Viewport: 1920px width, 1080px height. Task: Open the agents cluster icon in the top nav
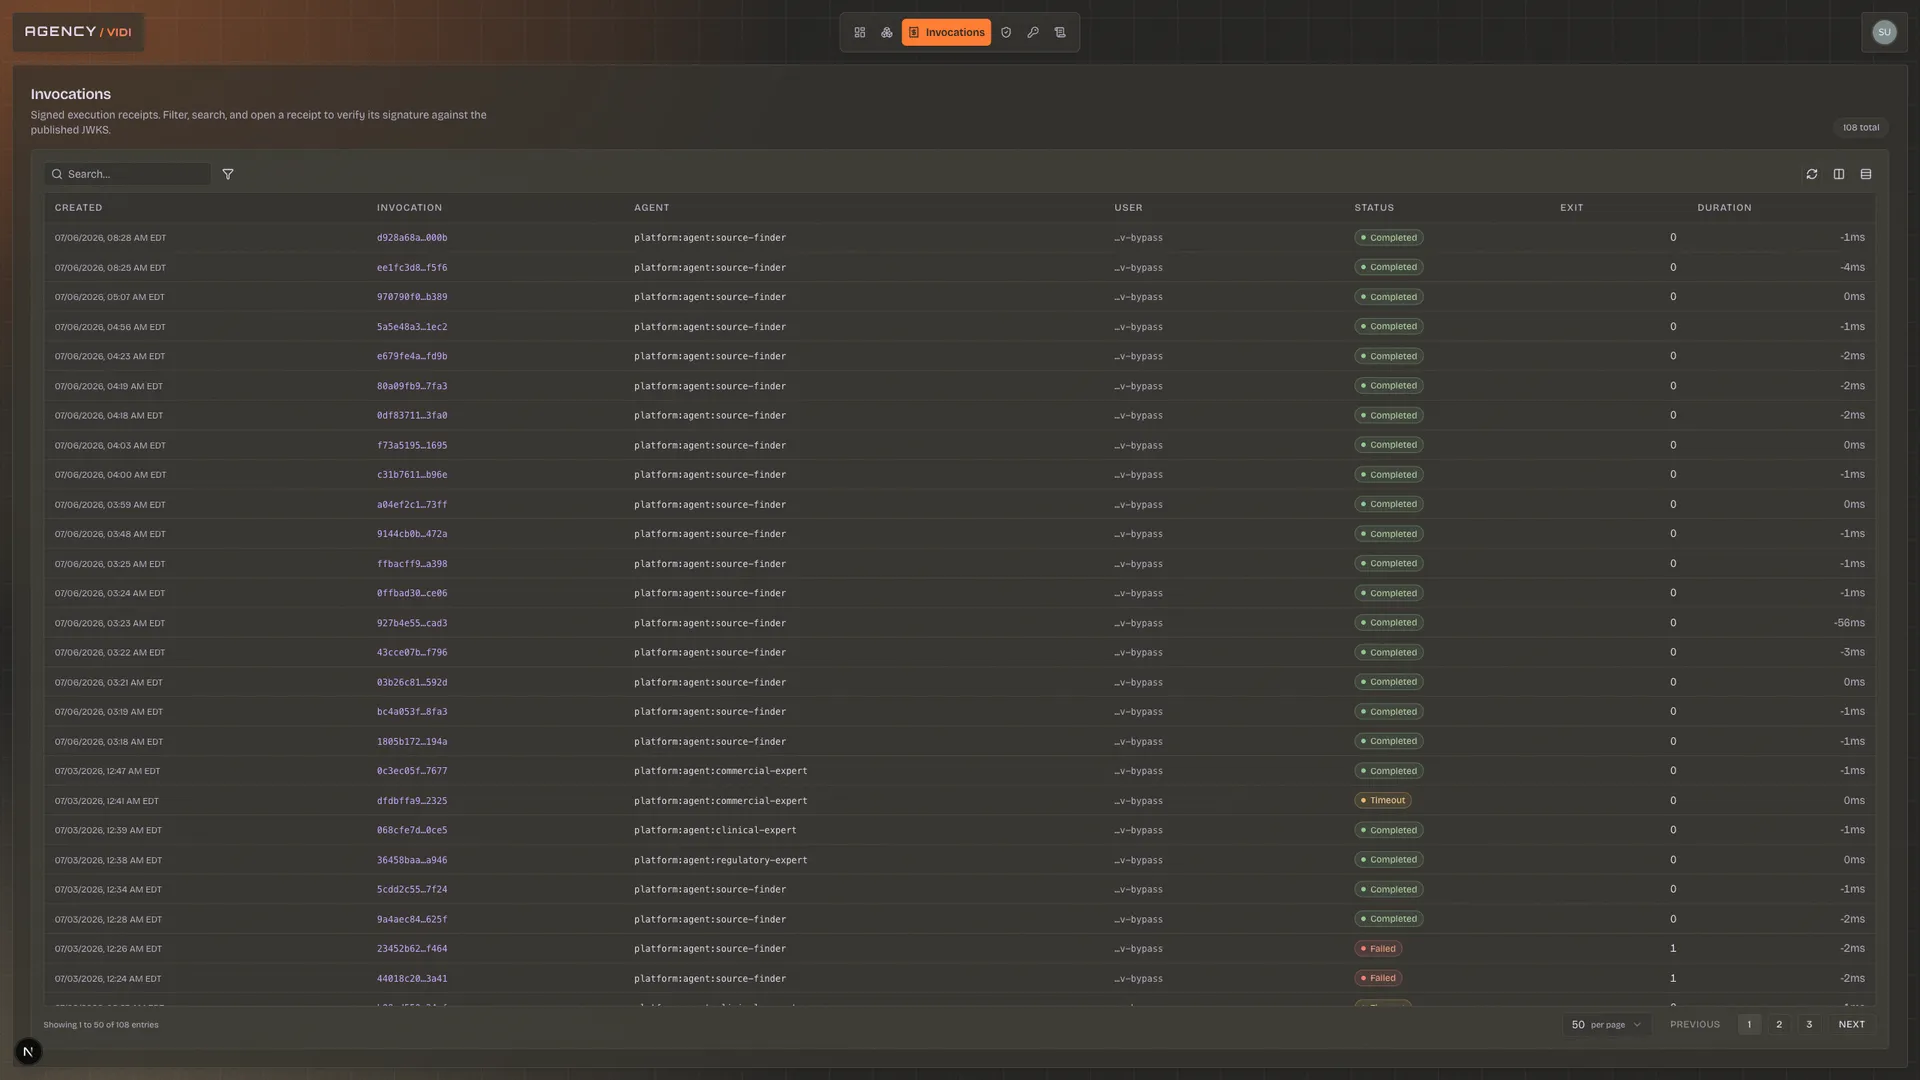(887, 32)
